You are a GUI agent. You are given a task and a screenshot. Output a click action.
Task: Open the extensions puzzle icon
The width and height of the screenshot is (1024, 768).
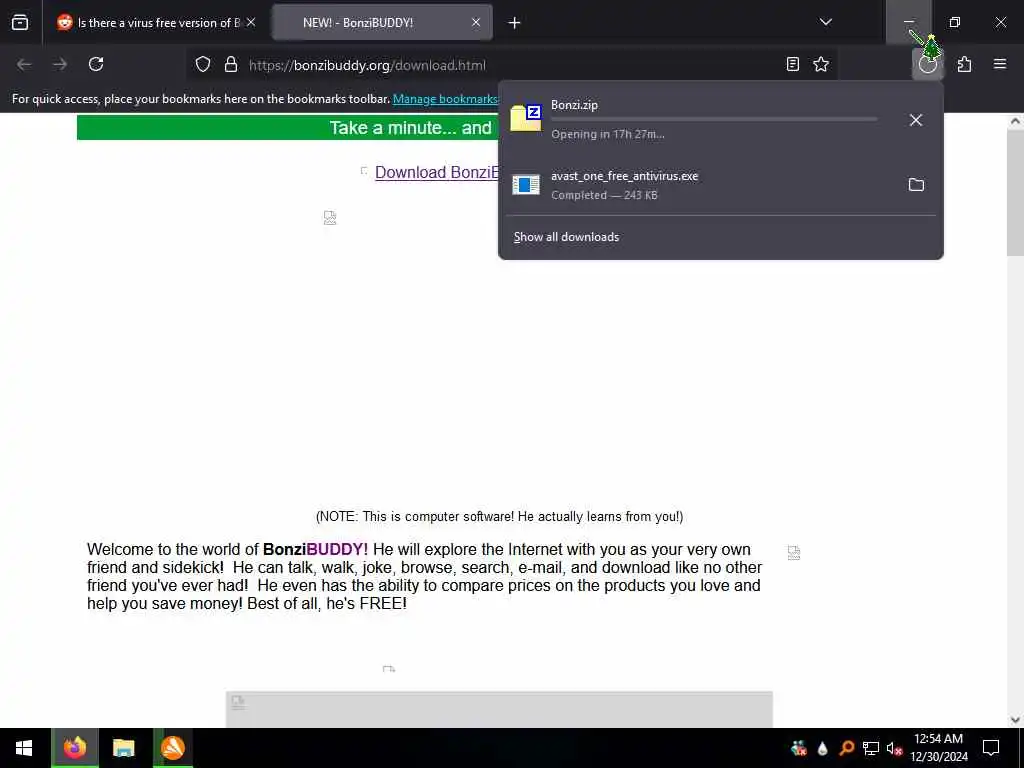[x=965, y=64]
